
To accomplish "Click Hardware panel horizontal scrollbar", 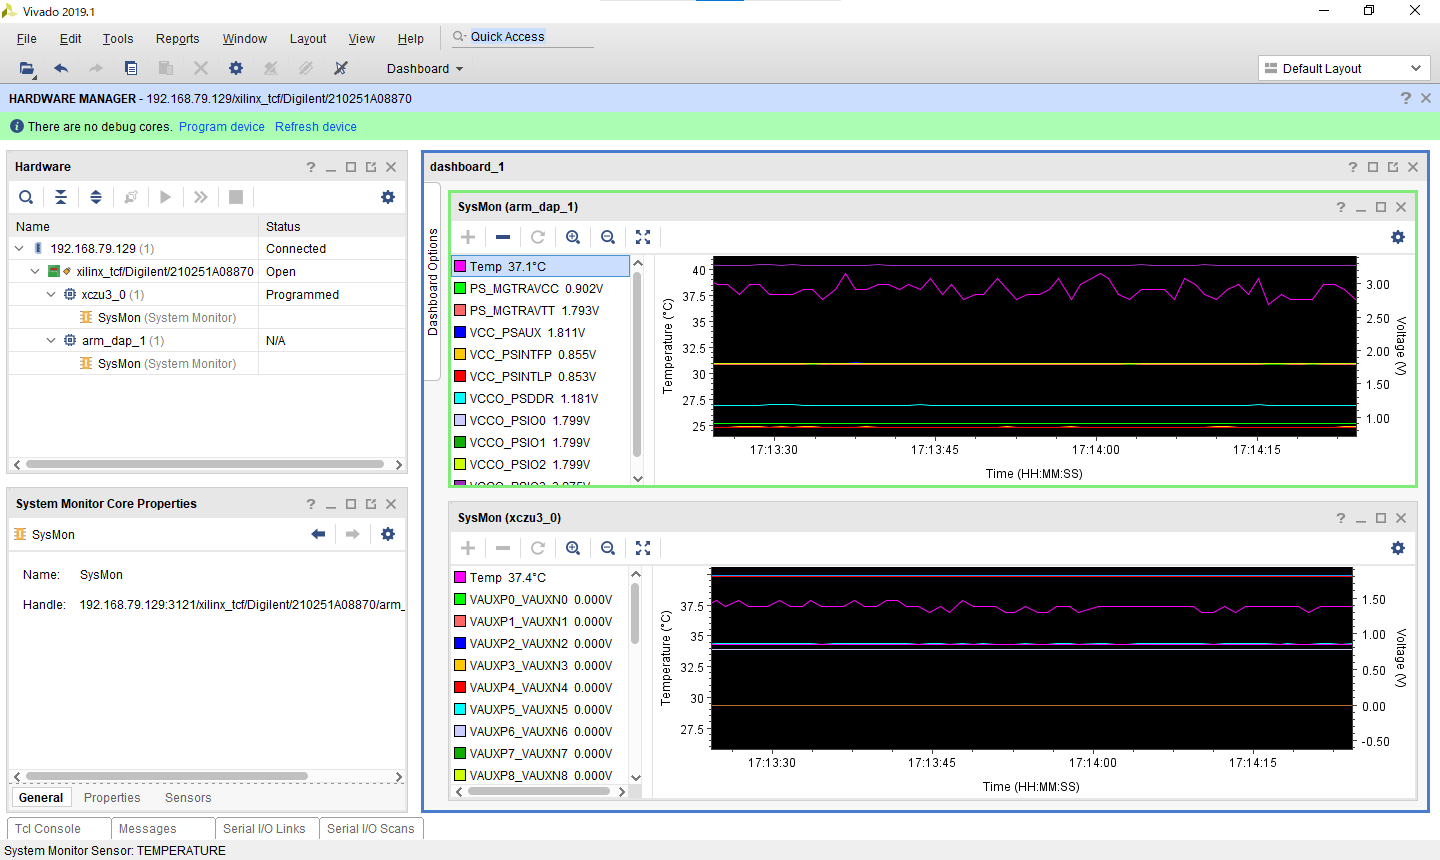I will point(205,464).
